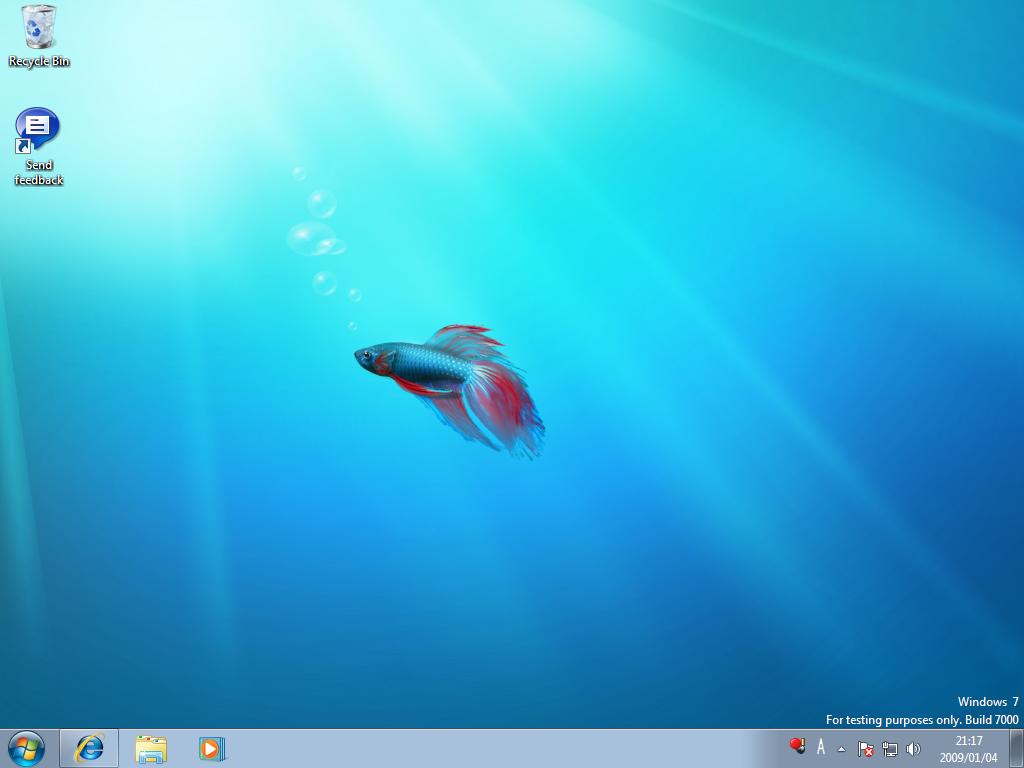The height and width of the screenshot is (768, 1024).
Task: Click the Show desktop button on the taskbar's right edge
Action: (1016, 748)
